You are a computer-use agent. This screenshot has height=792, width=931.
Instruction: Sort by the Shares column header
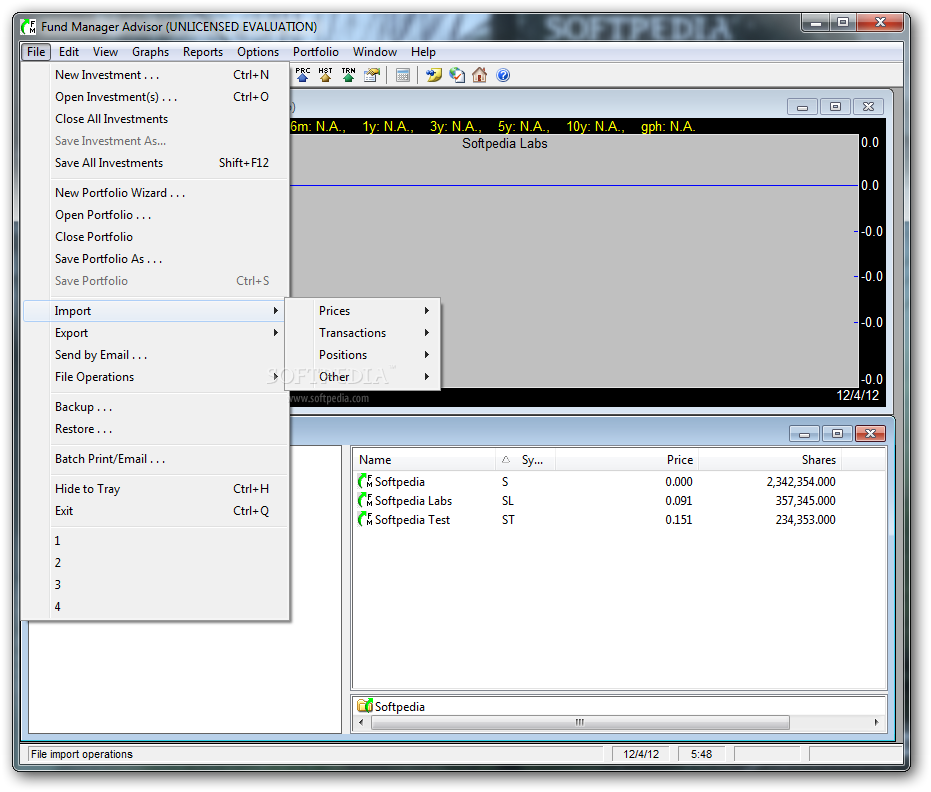770,460
